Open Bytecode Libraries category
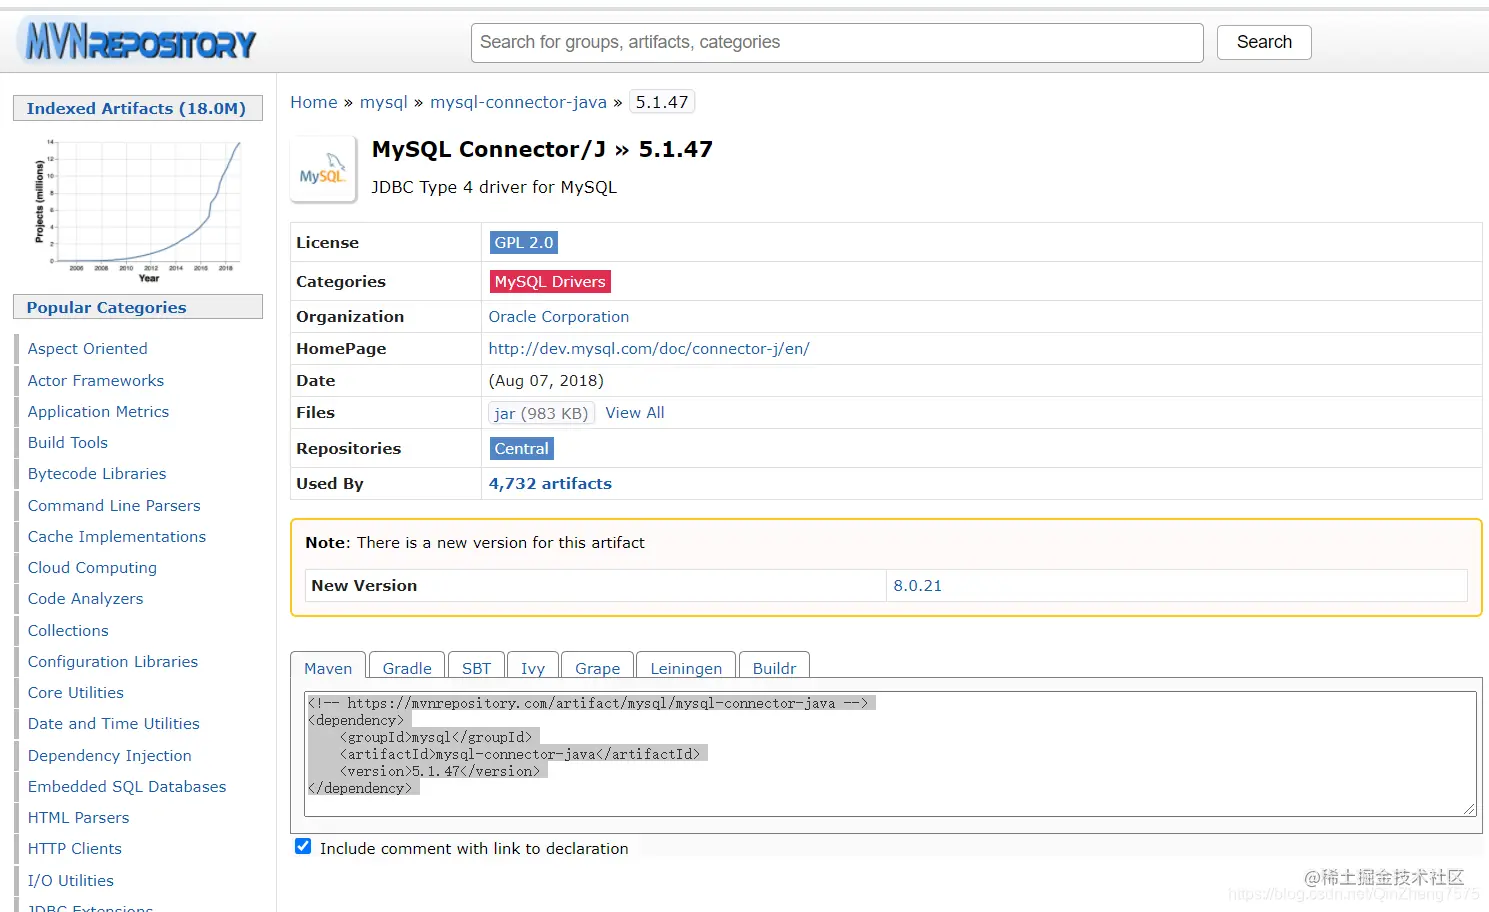The image size is (1489, 912). pos(97,473)
